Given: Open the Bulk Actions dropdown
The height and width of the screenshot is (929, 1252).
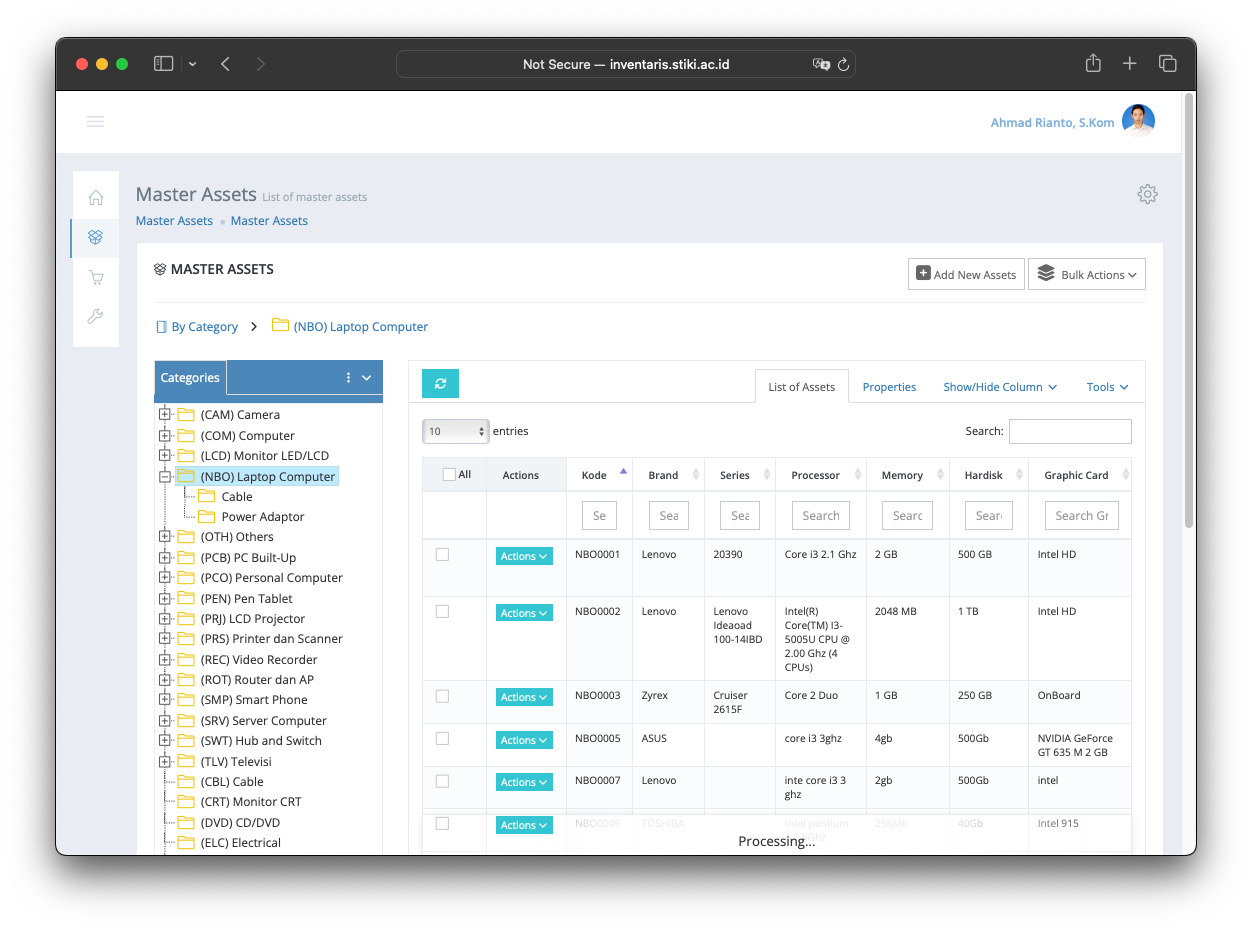Looking at the screenshot, I should click(1086, 274).
